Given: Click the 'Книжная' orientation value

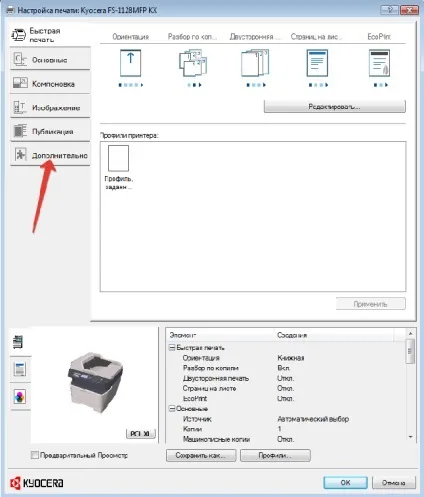Looking at the screenshot, I should [x=291, y=358].
